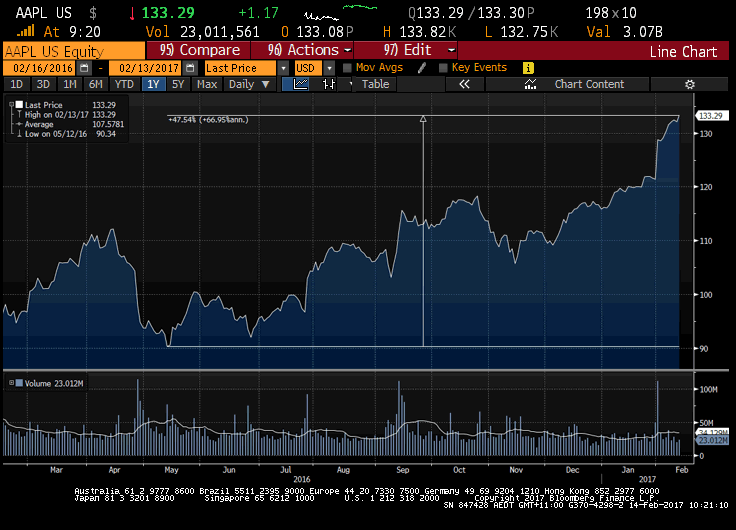Click the Volume 23.012M legend label
736x530 pixels.
[x=54, y=384]
